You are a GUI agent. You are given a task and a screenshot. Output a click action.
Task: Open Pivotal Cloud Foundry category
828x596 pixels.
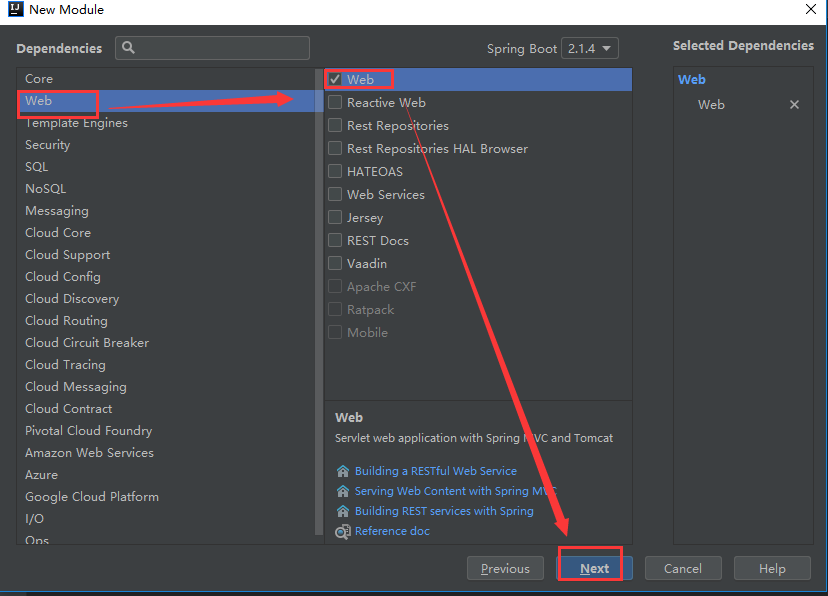tap(166, 431)
